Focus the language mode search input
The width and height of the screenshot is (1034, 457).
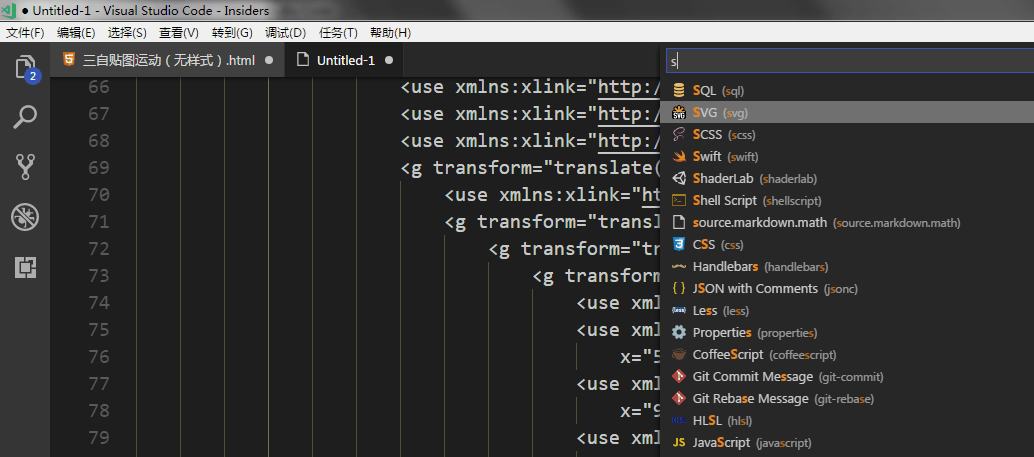click(x=849, y=61)
